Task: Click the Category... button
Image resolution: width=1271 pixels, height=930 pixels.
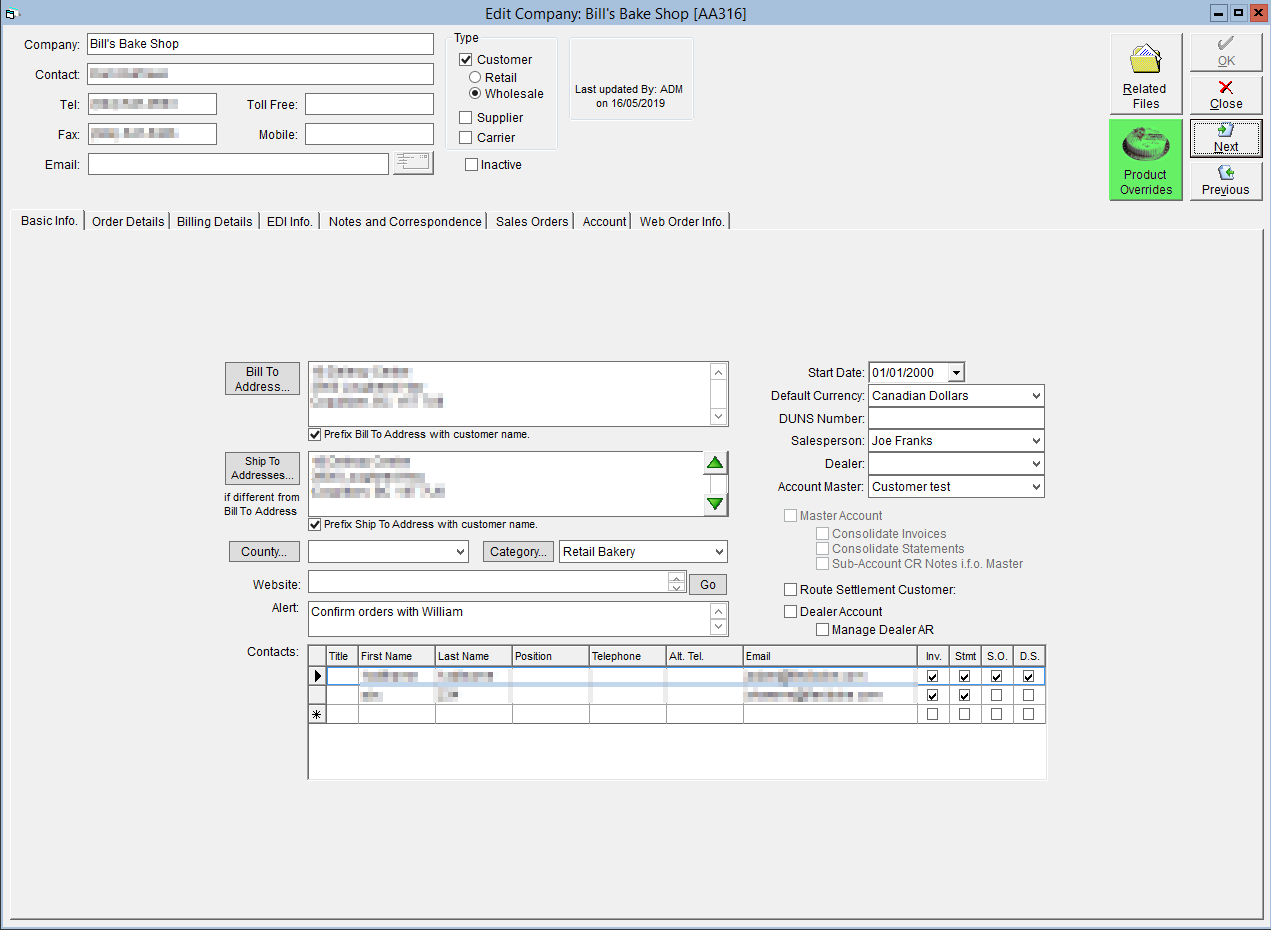Action: point(519,552)
